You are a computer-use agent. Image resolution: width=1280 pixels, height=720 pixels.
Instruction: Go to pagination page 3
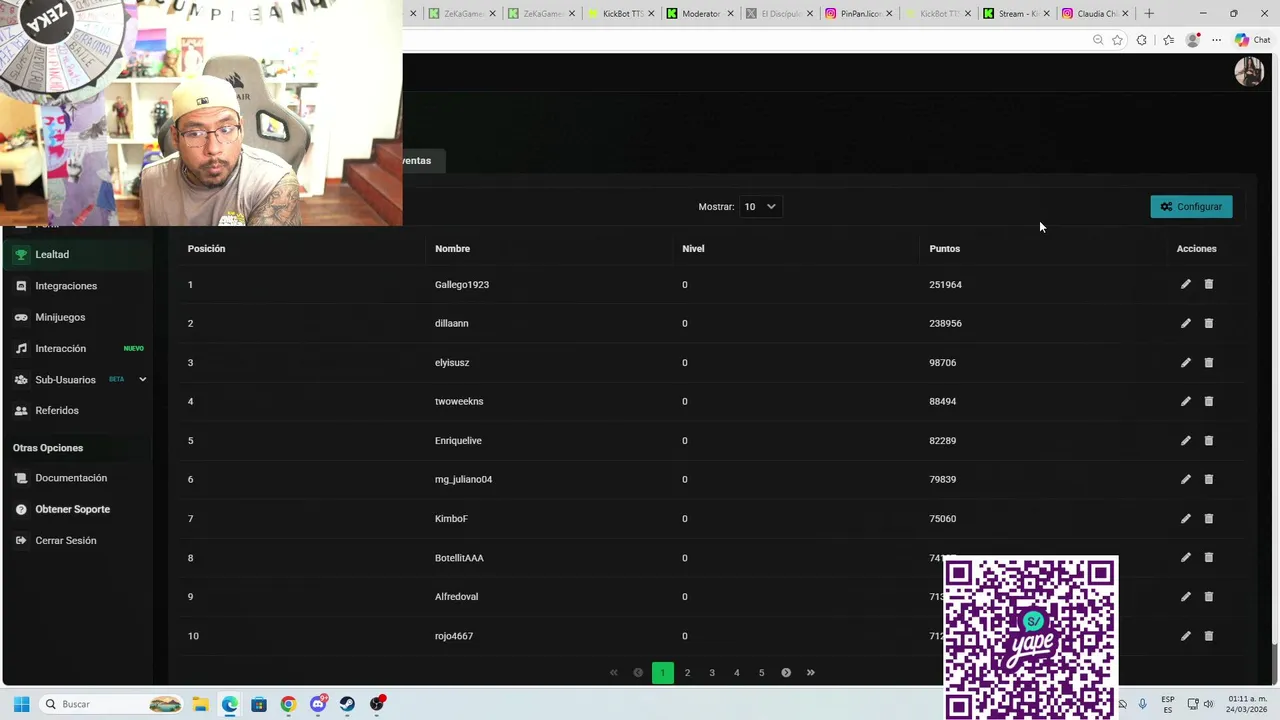point(712,673)
